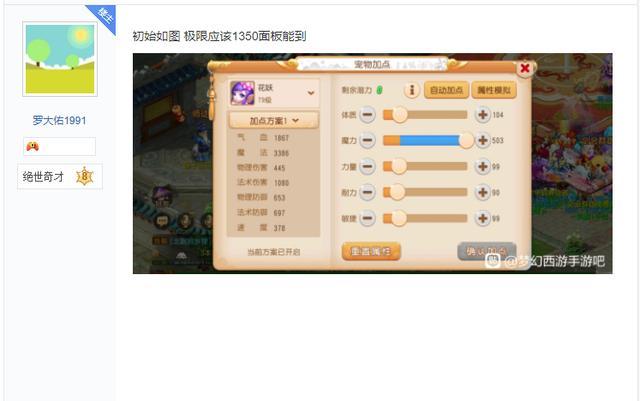The height and width of the screenshot is (401, 640).
Task: Click the minus icon beside 体质
Action: click(x=367, y=115)
